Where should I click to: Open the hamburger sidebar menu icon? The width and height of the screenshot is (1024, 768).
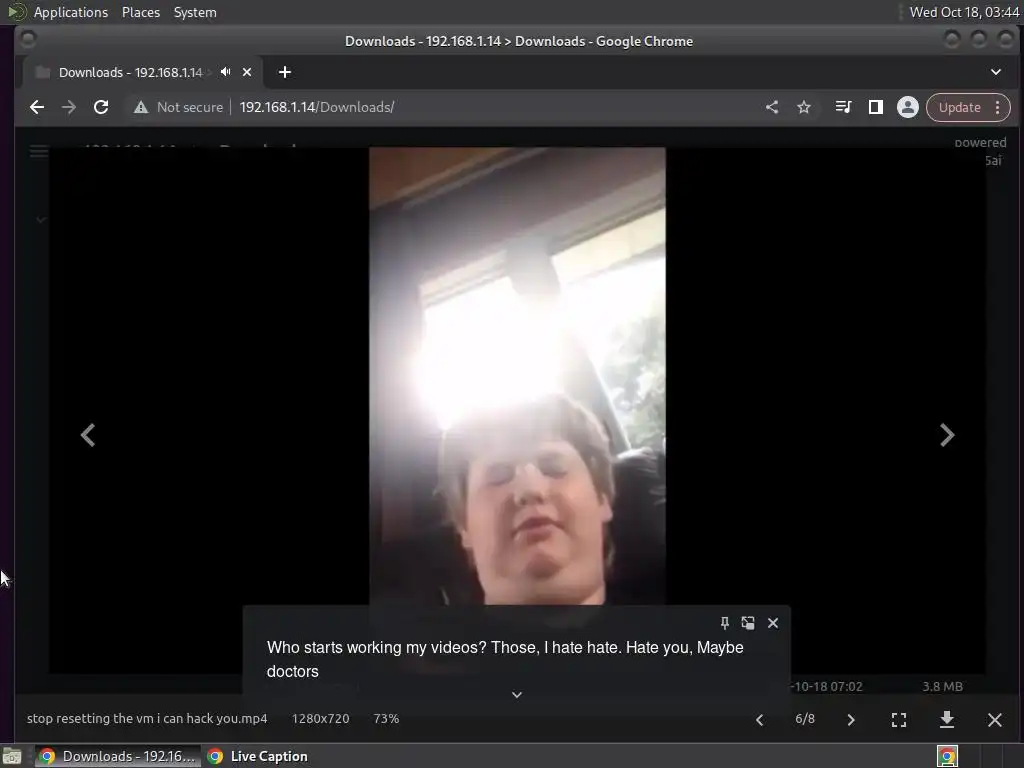pyautogui.click(x=39, y=152)
